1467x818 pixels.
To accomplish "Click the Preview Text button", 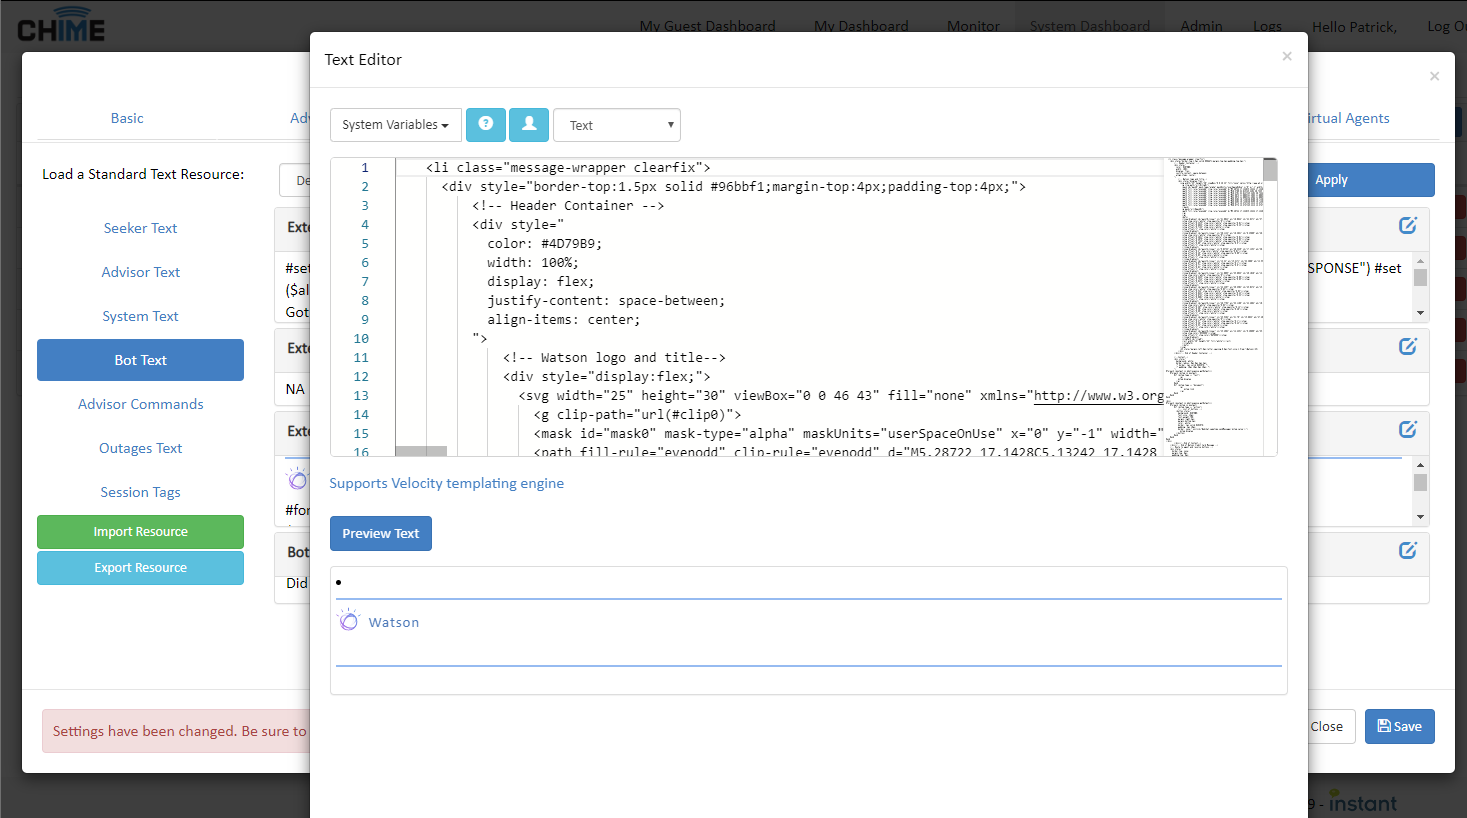I will pos(380,534).
